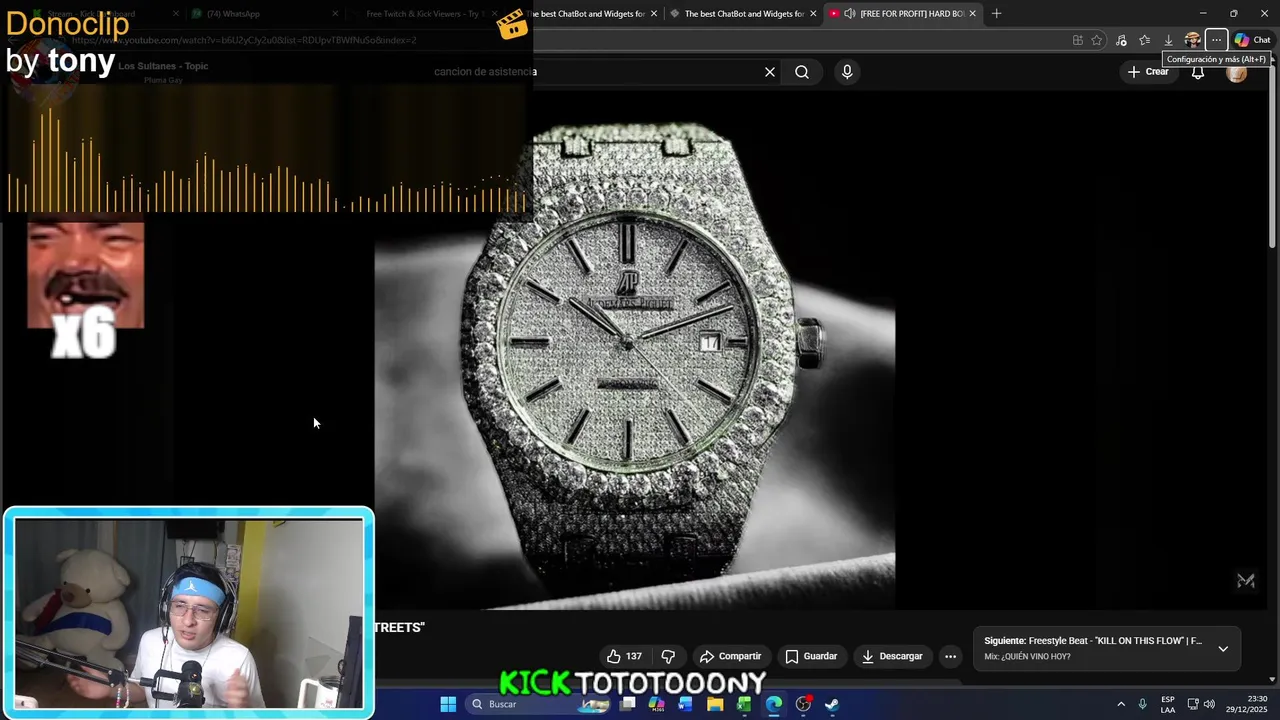This screenshot has height=720, width=1280.
Task: Share the video via Compartir
Action: click(x=731, y=656)
